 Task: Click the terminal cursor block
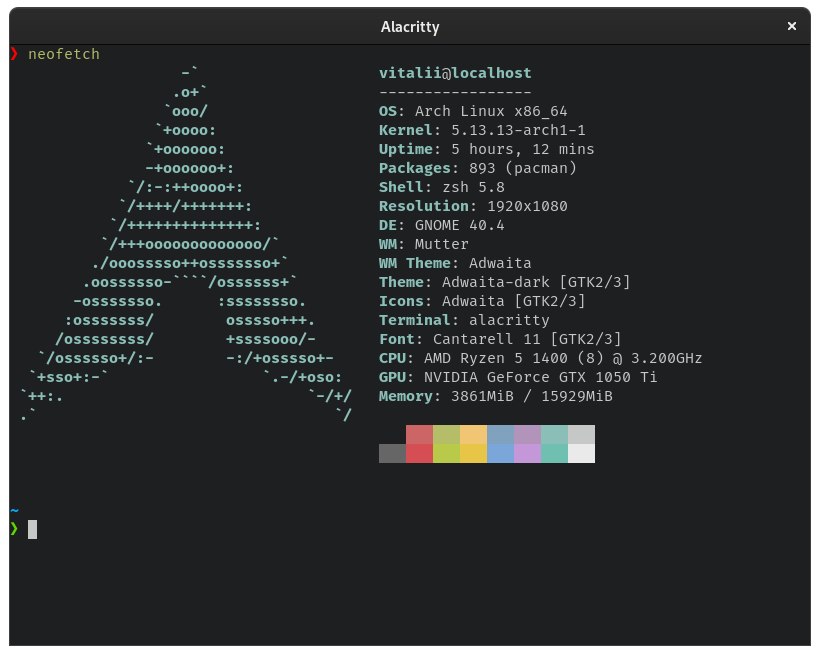point(32,529)
